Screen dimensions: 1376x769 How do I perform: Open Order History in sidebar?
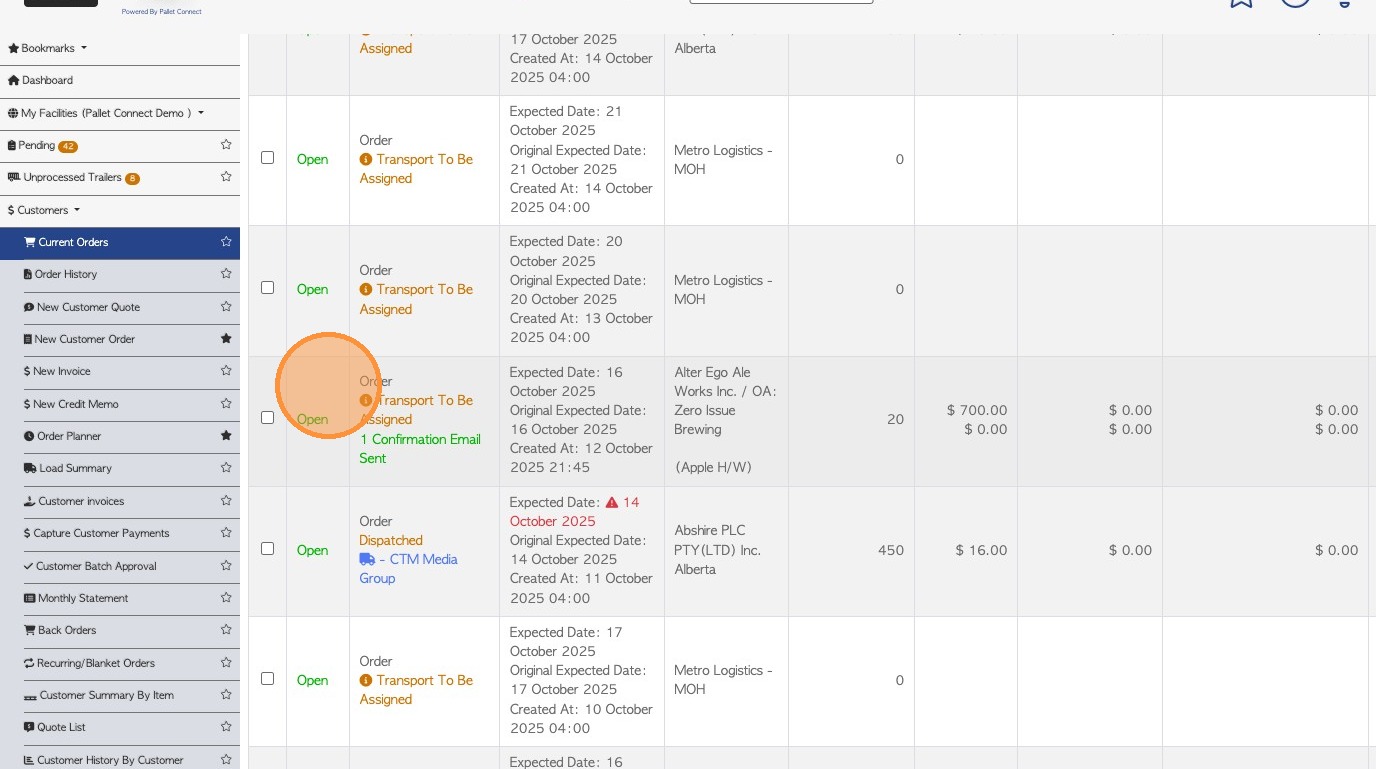[x=66, y=274]
